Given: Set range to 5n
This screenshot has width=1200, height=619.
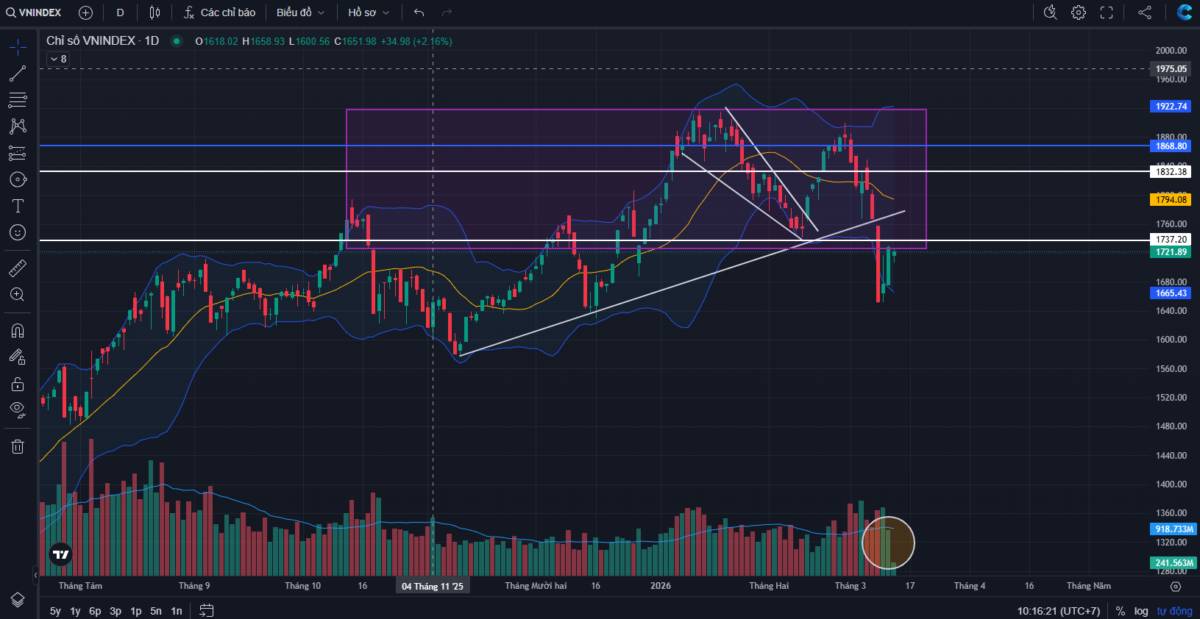Looking at the screenshot, I should point(156,611).
